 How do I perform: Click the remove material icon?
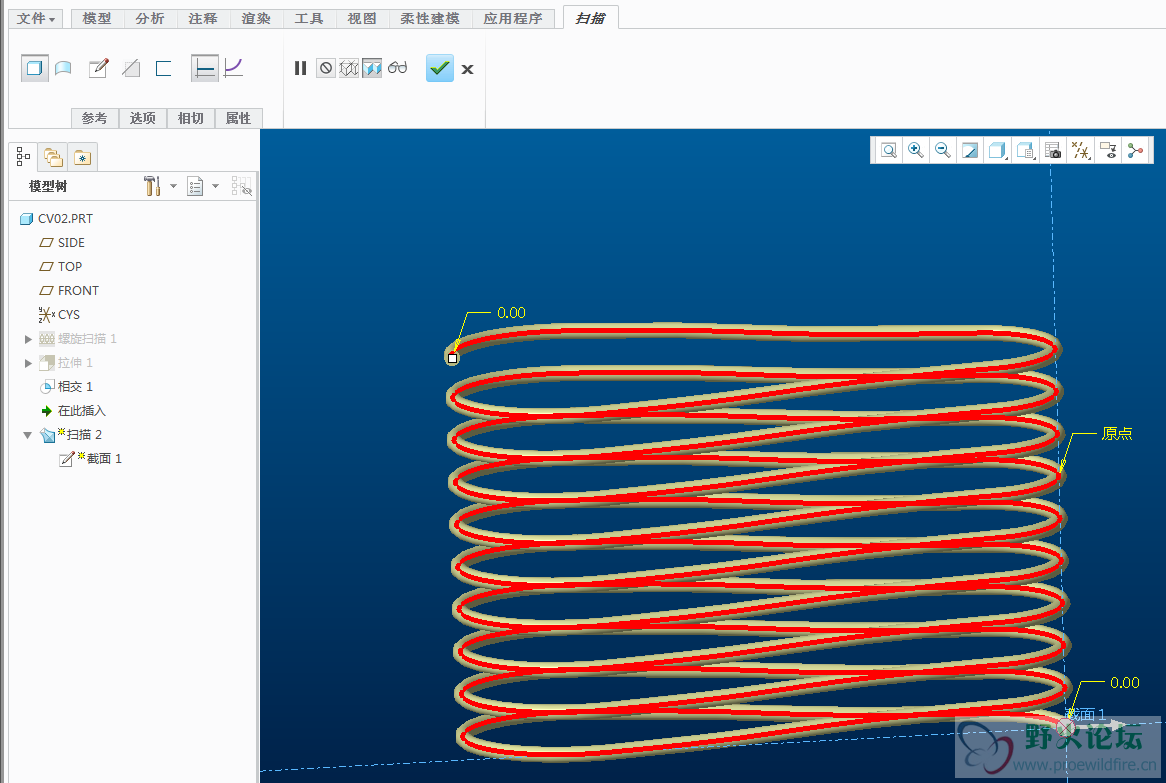tap(131, 68)
